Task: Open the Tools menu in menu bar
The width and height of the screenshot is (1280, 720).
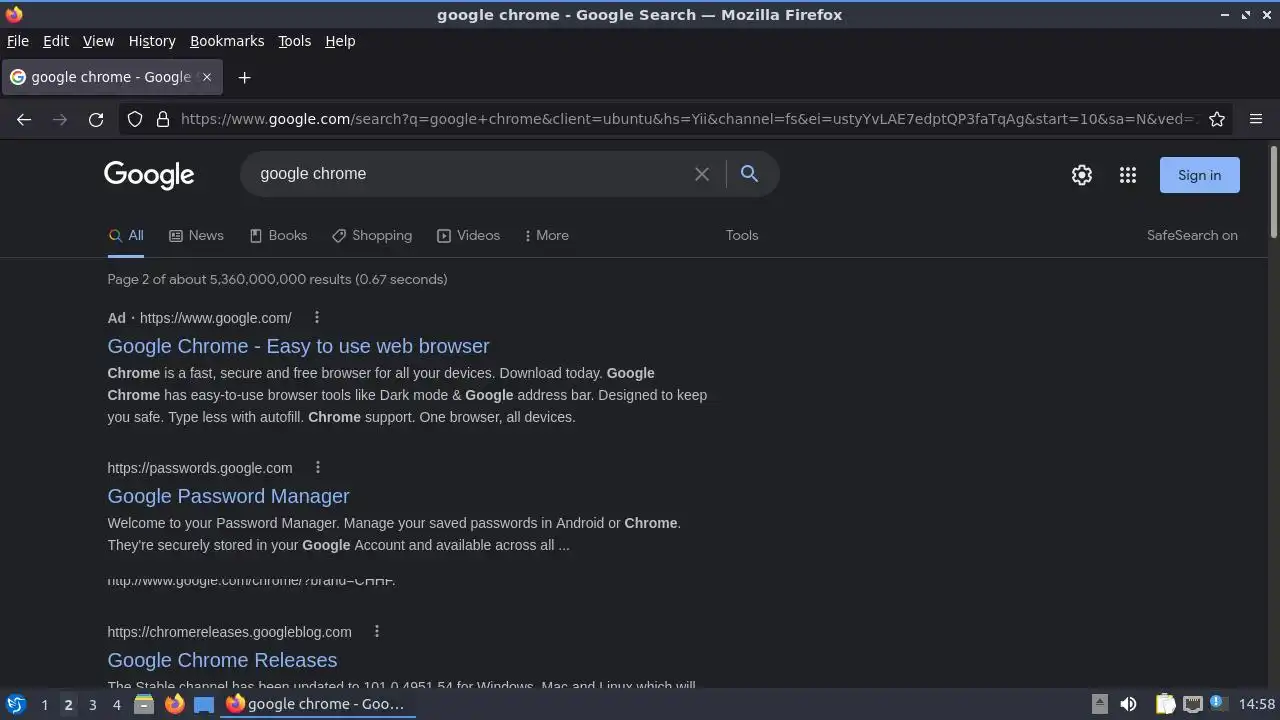Action: click(x=294, y=41)
